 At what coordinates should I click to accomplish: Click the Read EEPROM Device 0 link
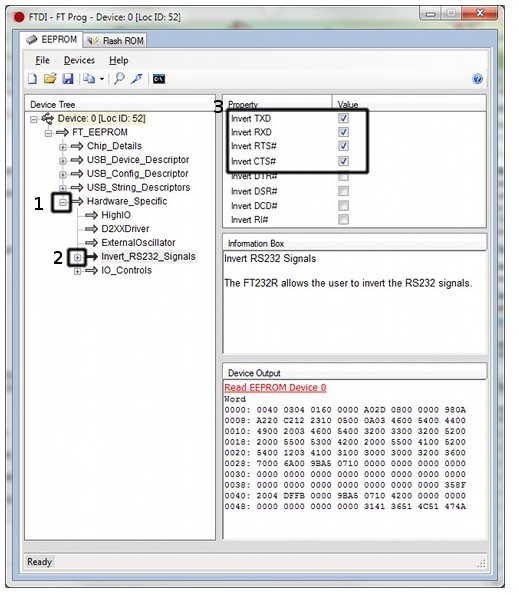(275, 387)
